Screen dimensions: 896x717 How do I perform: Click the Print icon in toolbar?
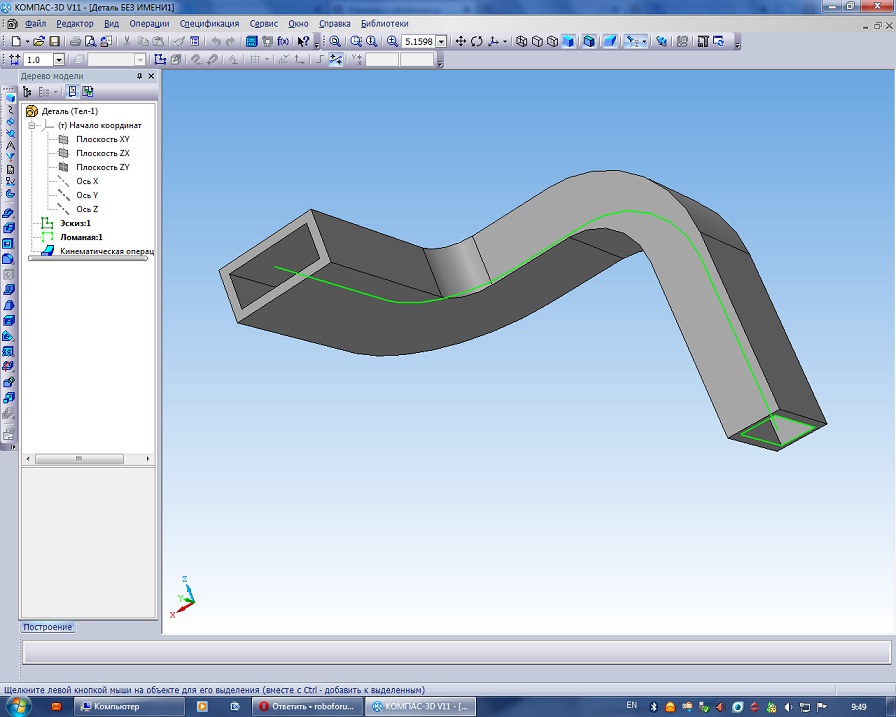tap(75, 41)
